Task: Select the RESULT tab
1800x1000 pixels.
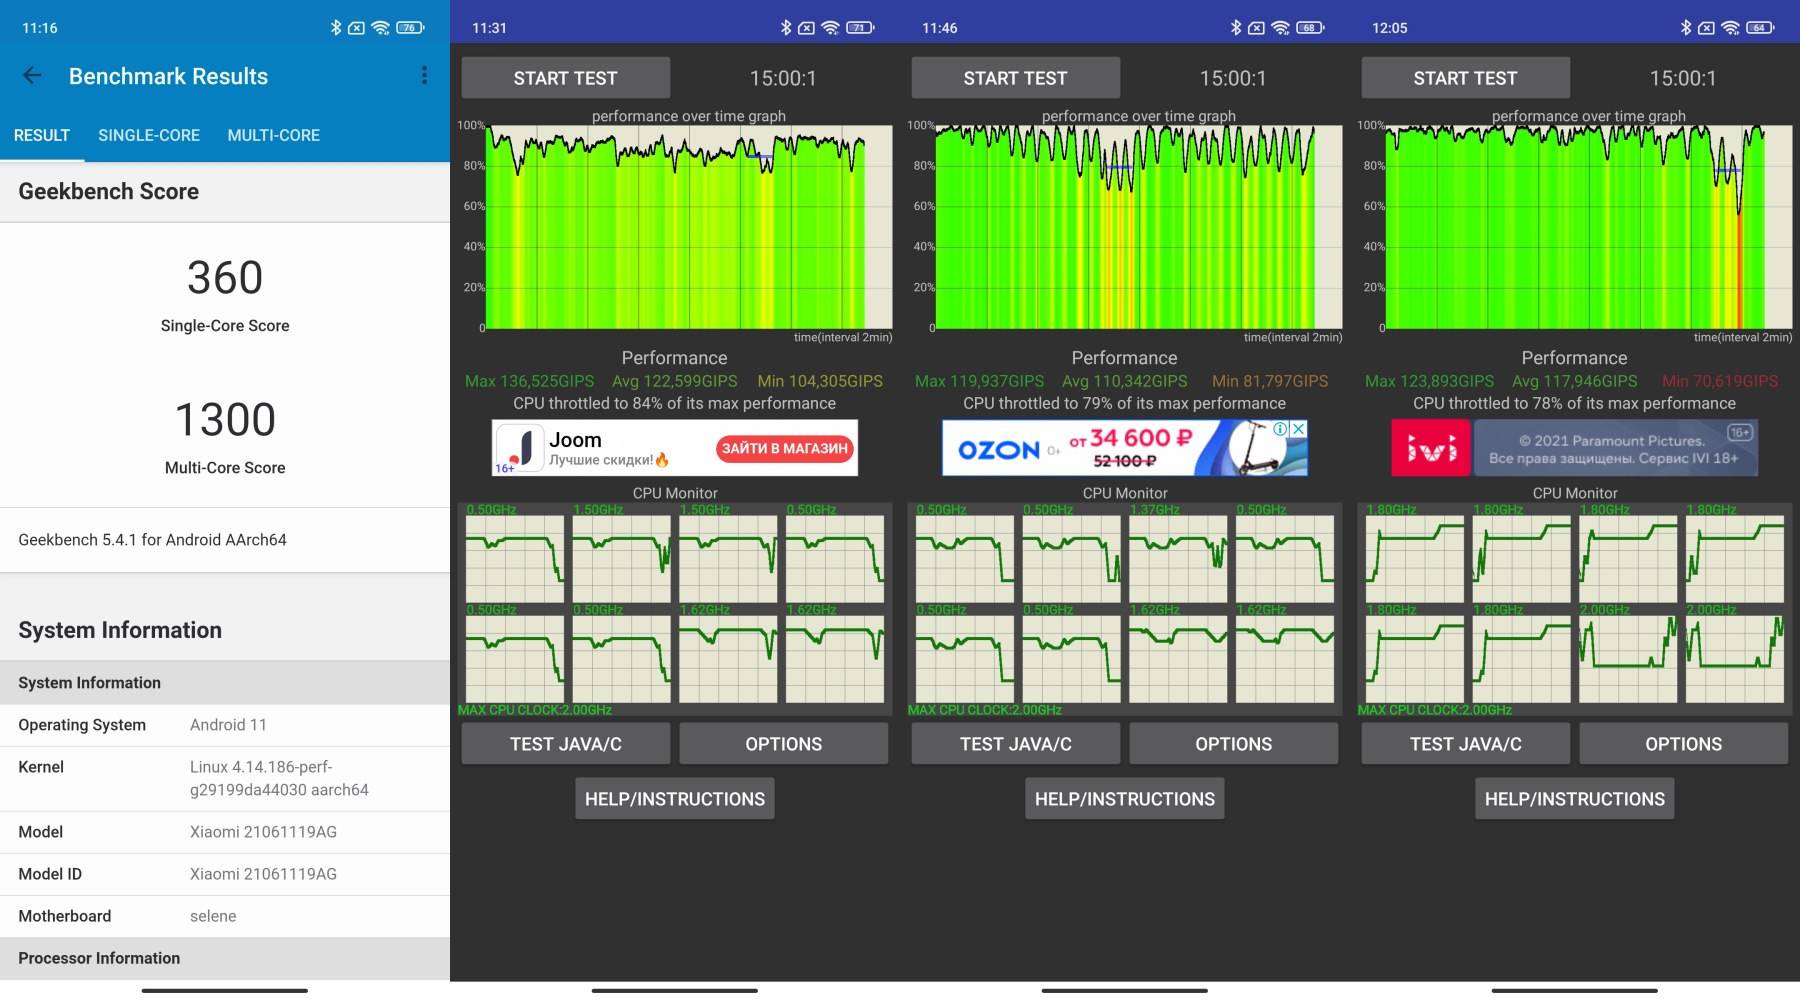Action: coord(42,135)
